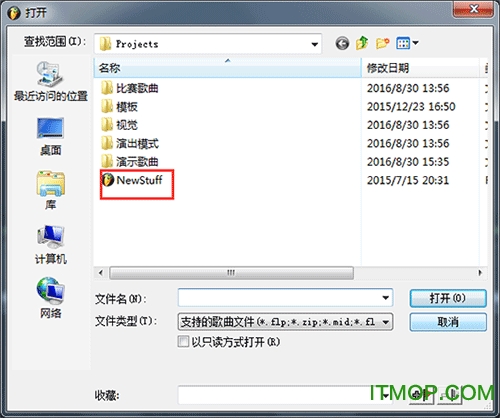Go back using the back arrow icon
Screen dimensions: 500x418
[342, 43]
